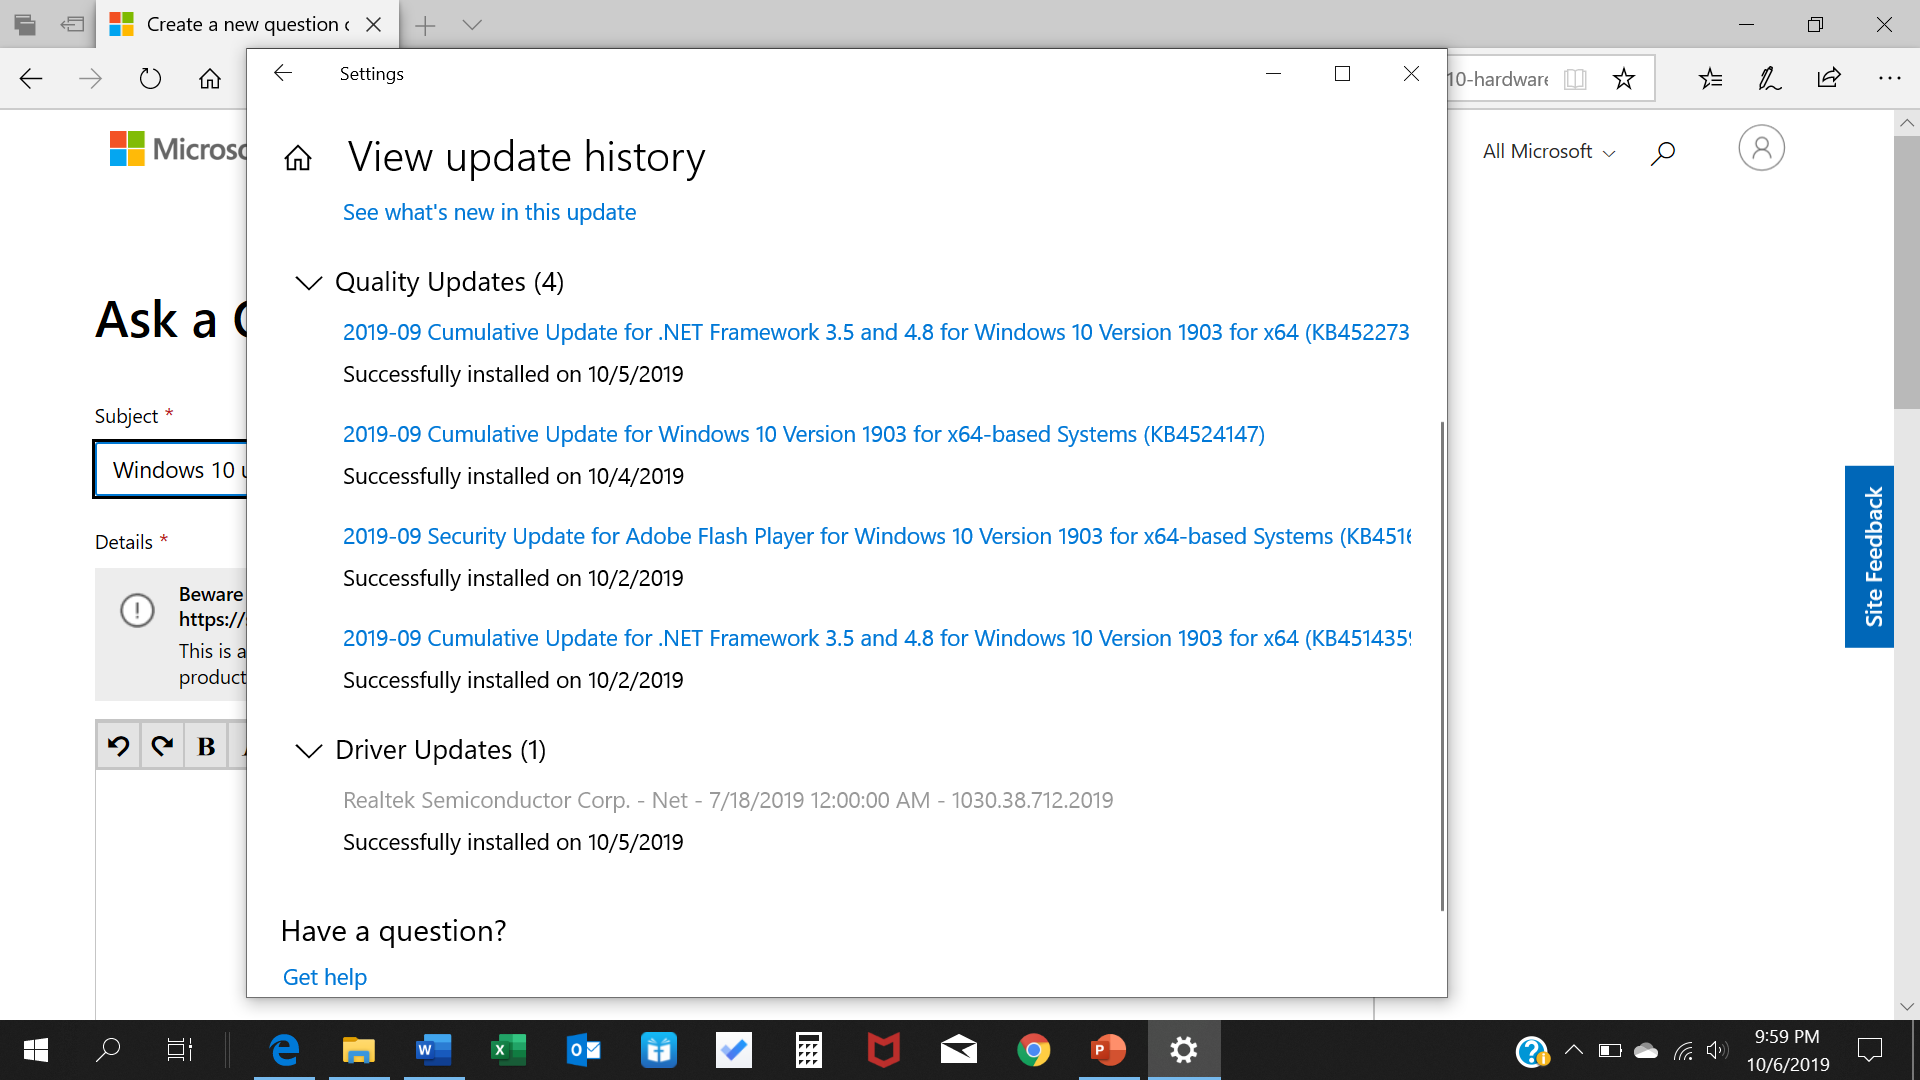
Task: Select Realtek Semiconductor driver update entry
Action: point(728,800)
